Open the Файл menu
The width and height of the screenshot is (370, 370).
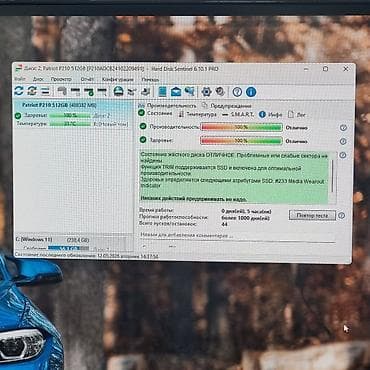20,79
